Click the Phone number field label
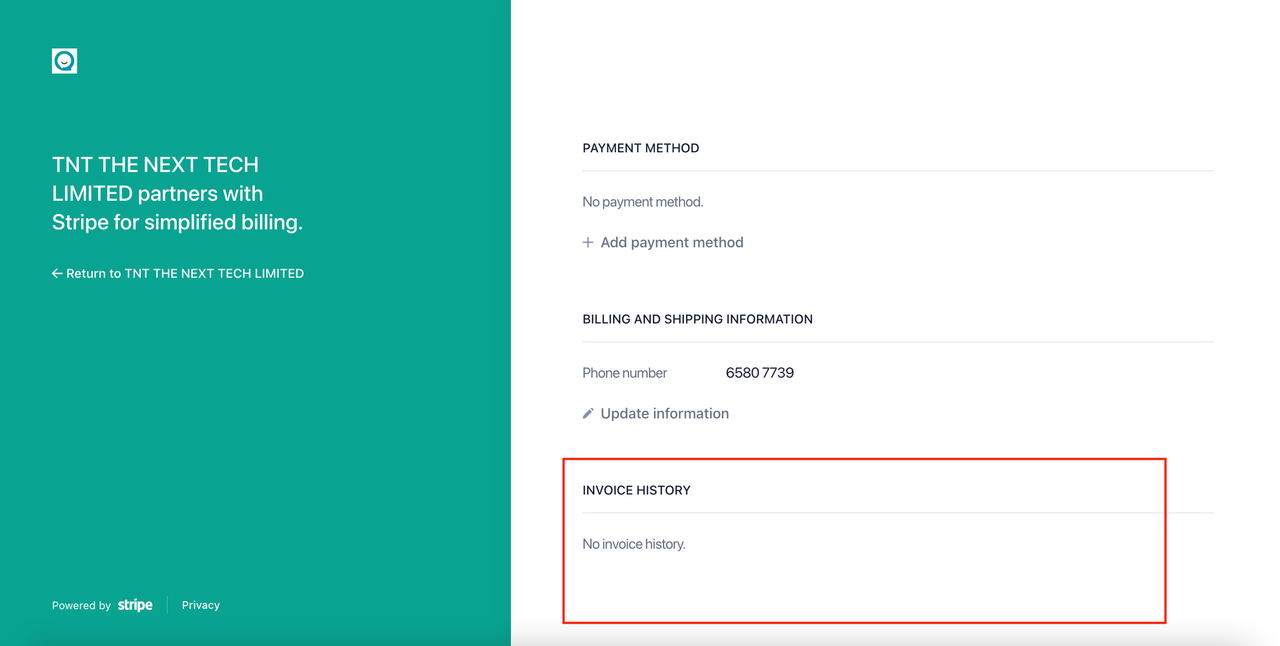This screenshot has height=646, width=1280. pyautogui.click(x=624, y=373)
